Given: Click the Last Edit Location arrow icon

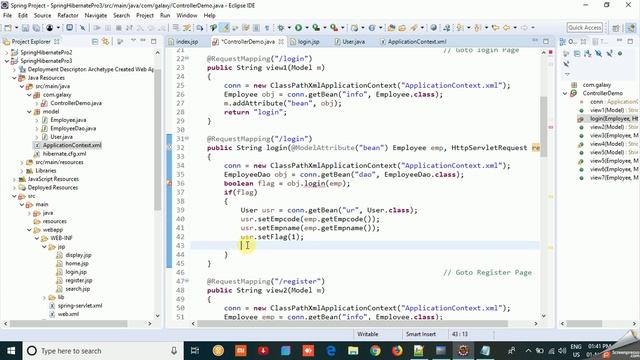Looking at the screenshot, I should click(x=496, y=28).
